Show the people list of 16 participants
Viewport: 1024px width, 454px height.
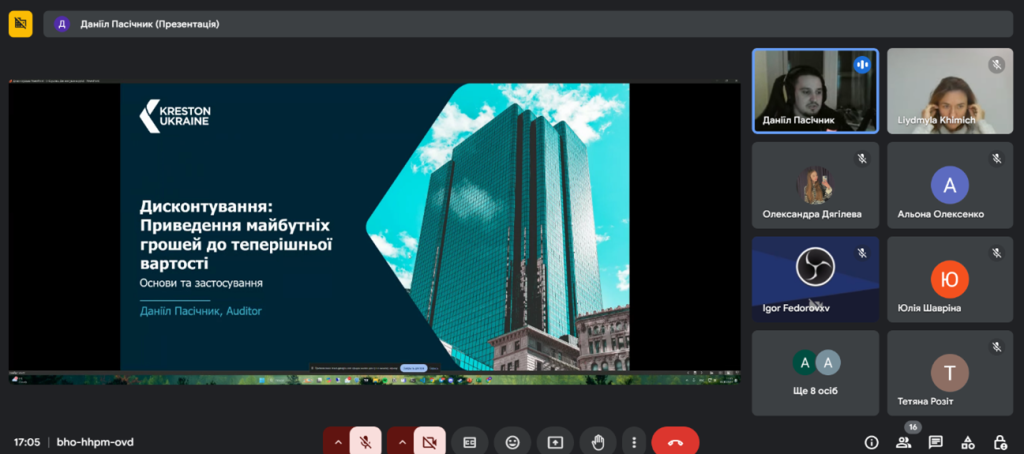click(904, 442)
